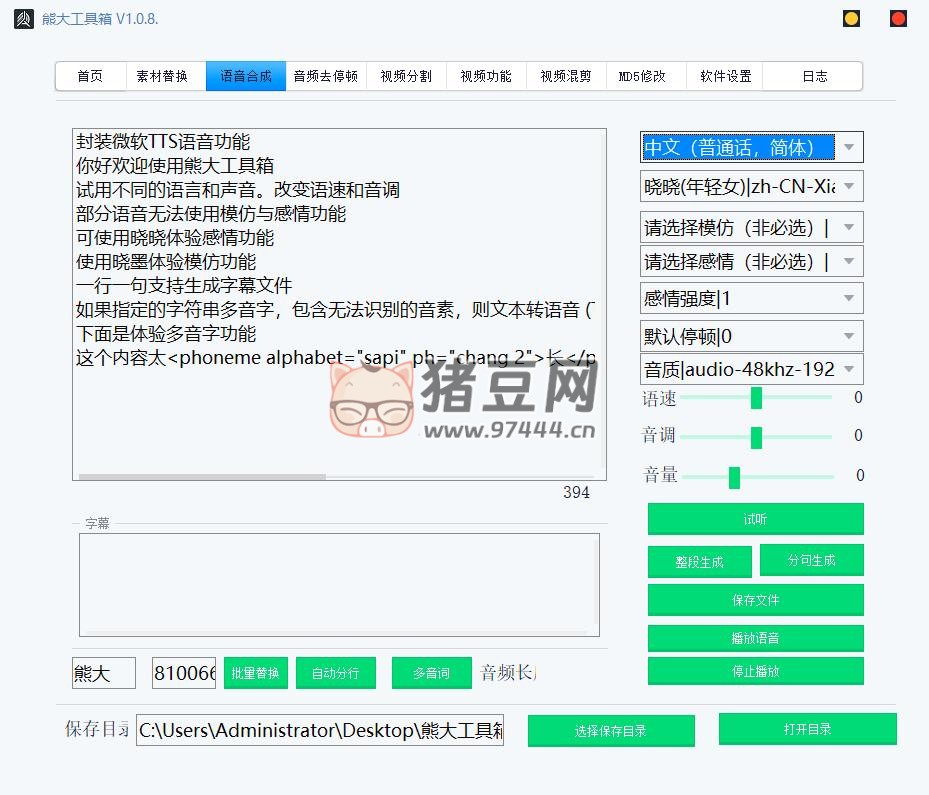
Task: Open the 视频分割 tab
Action: (406, 76)
